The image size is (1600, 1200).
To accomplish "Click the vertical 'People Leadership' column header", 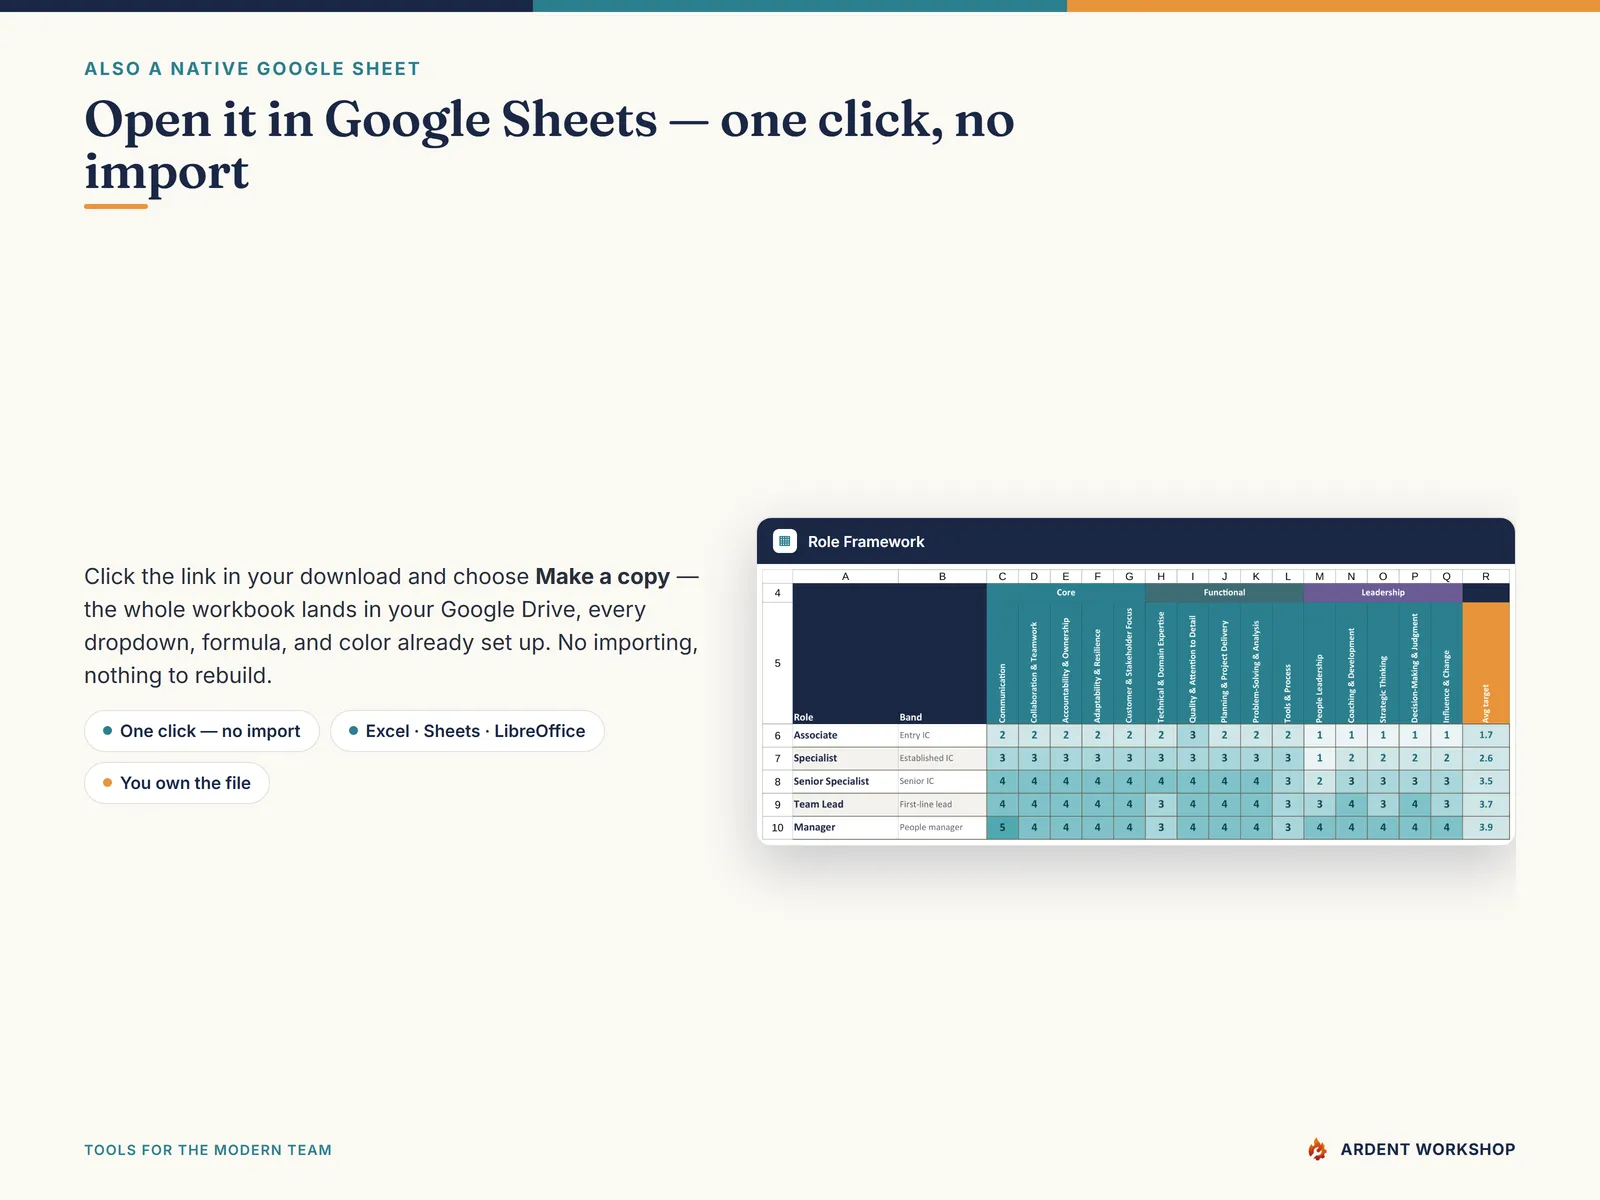I will (1319, 663).
